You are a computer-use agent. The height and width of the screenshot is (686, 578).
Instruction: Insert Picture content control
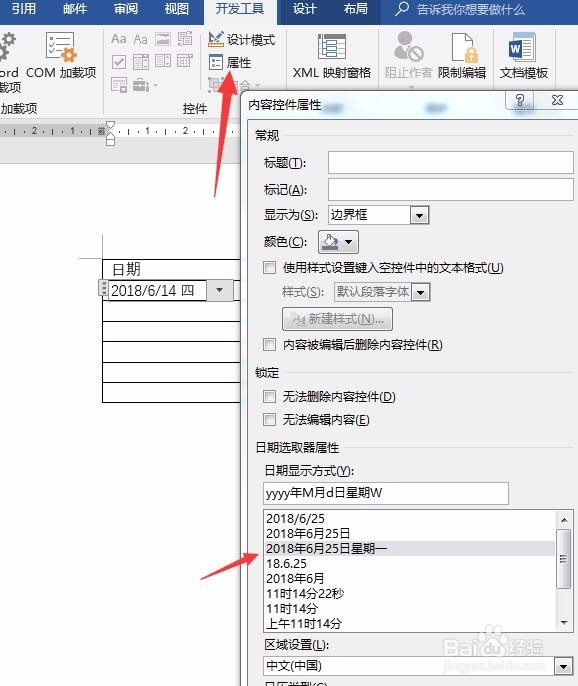tap(163, 39)
